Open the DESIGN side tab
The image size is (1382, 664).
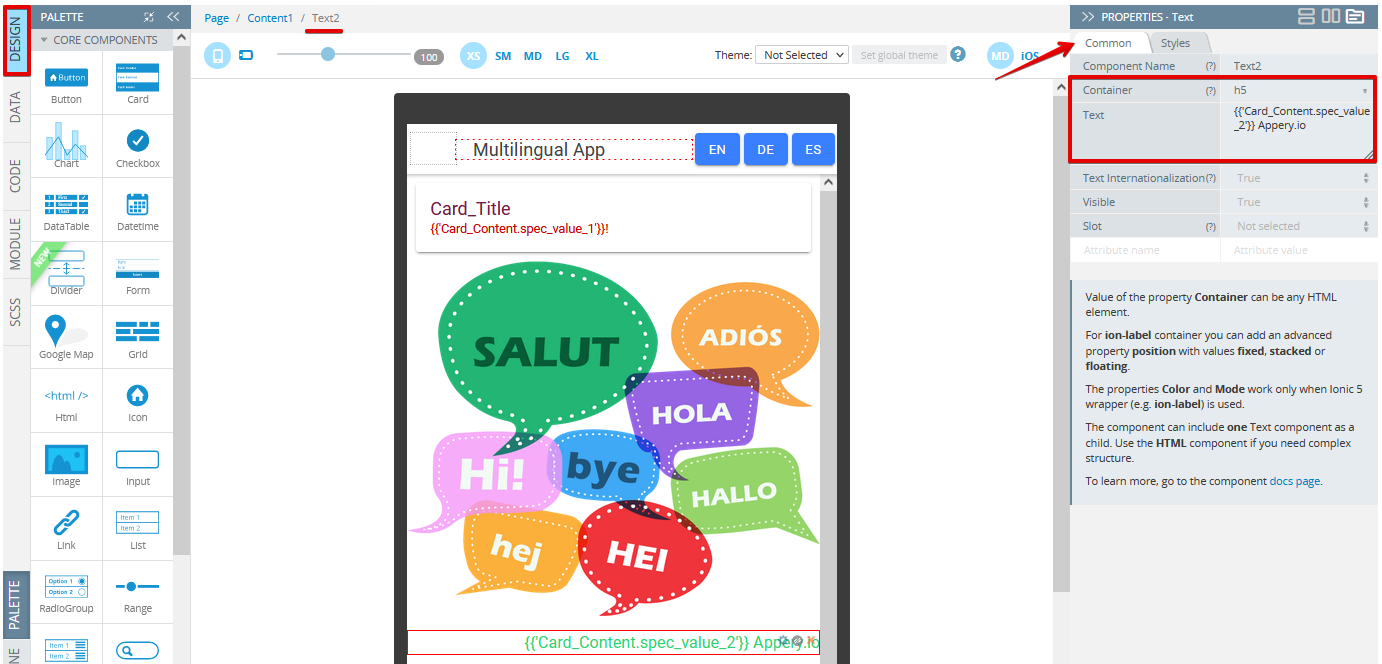coord(15,40)
